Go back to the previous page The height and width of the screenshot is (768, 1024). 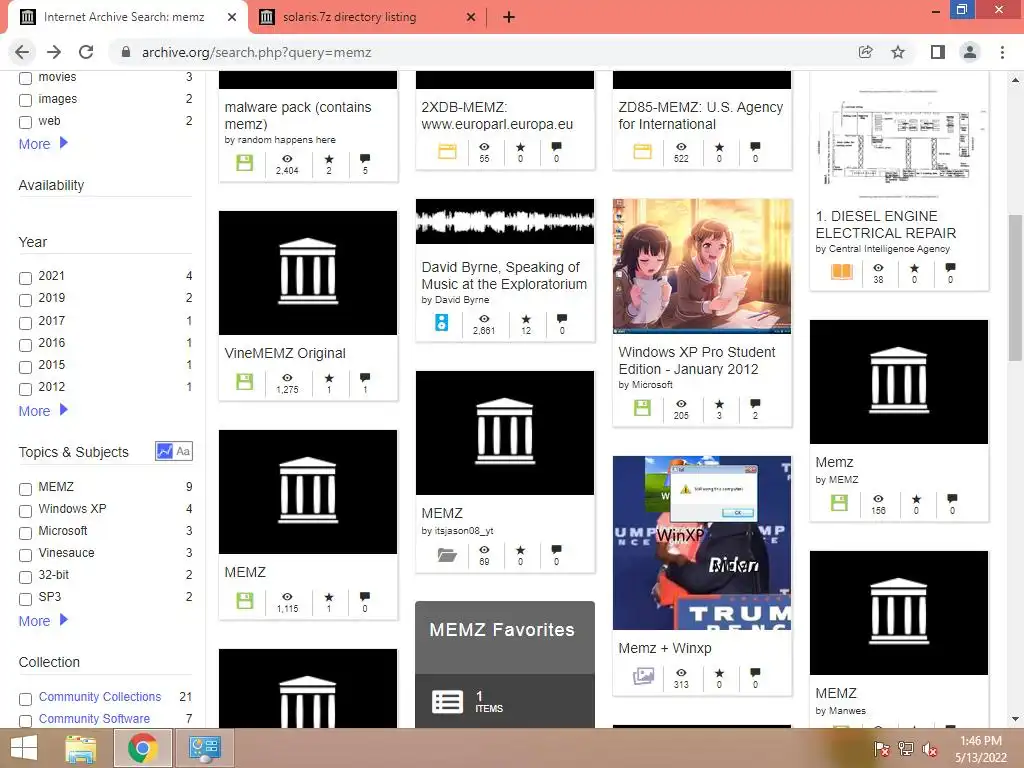[22, 52]
